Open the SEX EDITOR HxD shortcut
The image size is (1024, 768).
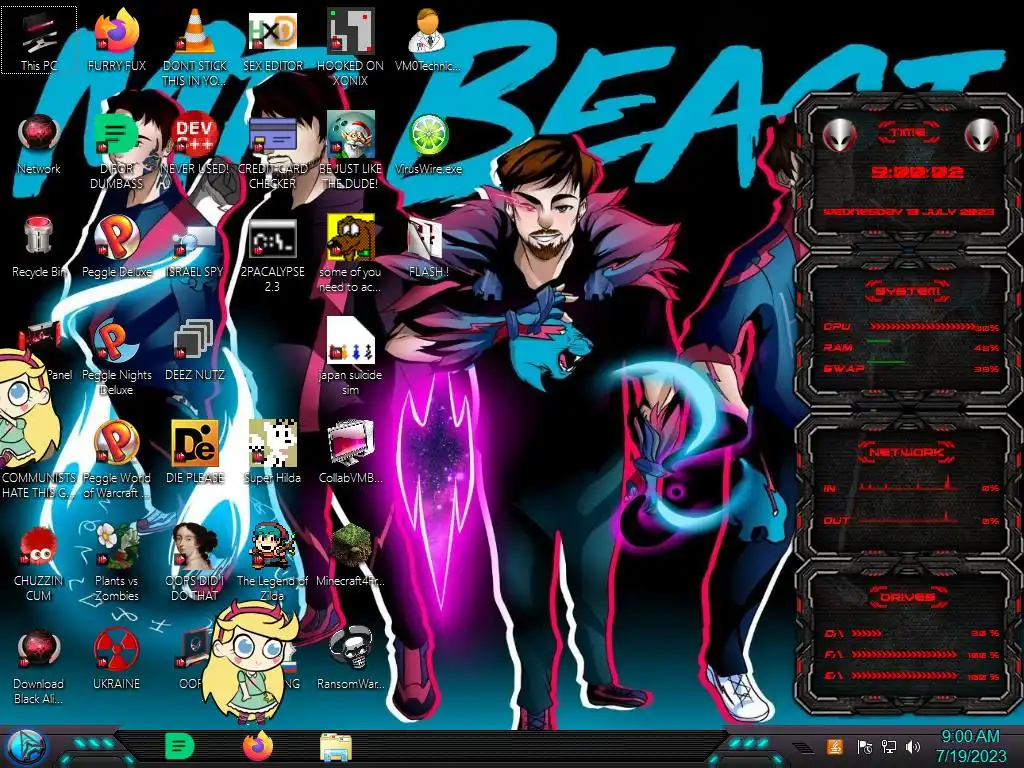[x=273, y=39]
